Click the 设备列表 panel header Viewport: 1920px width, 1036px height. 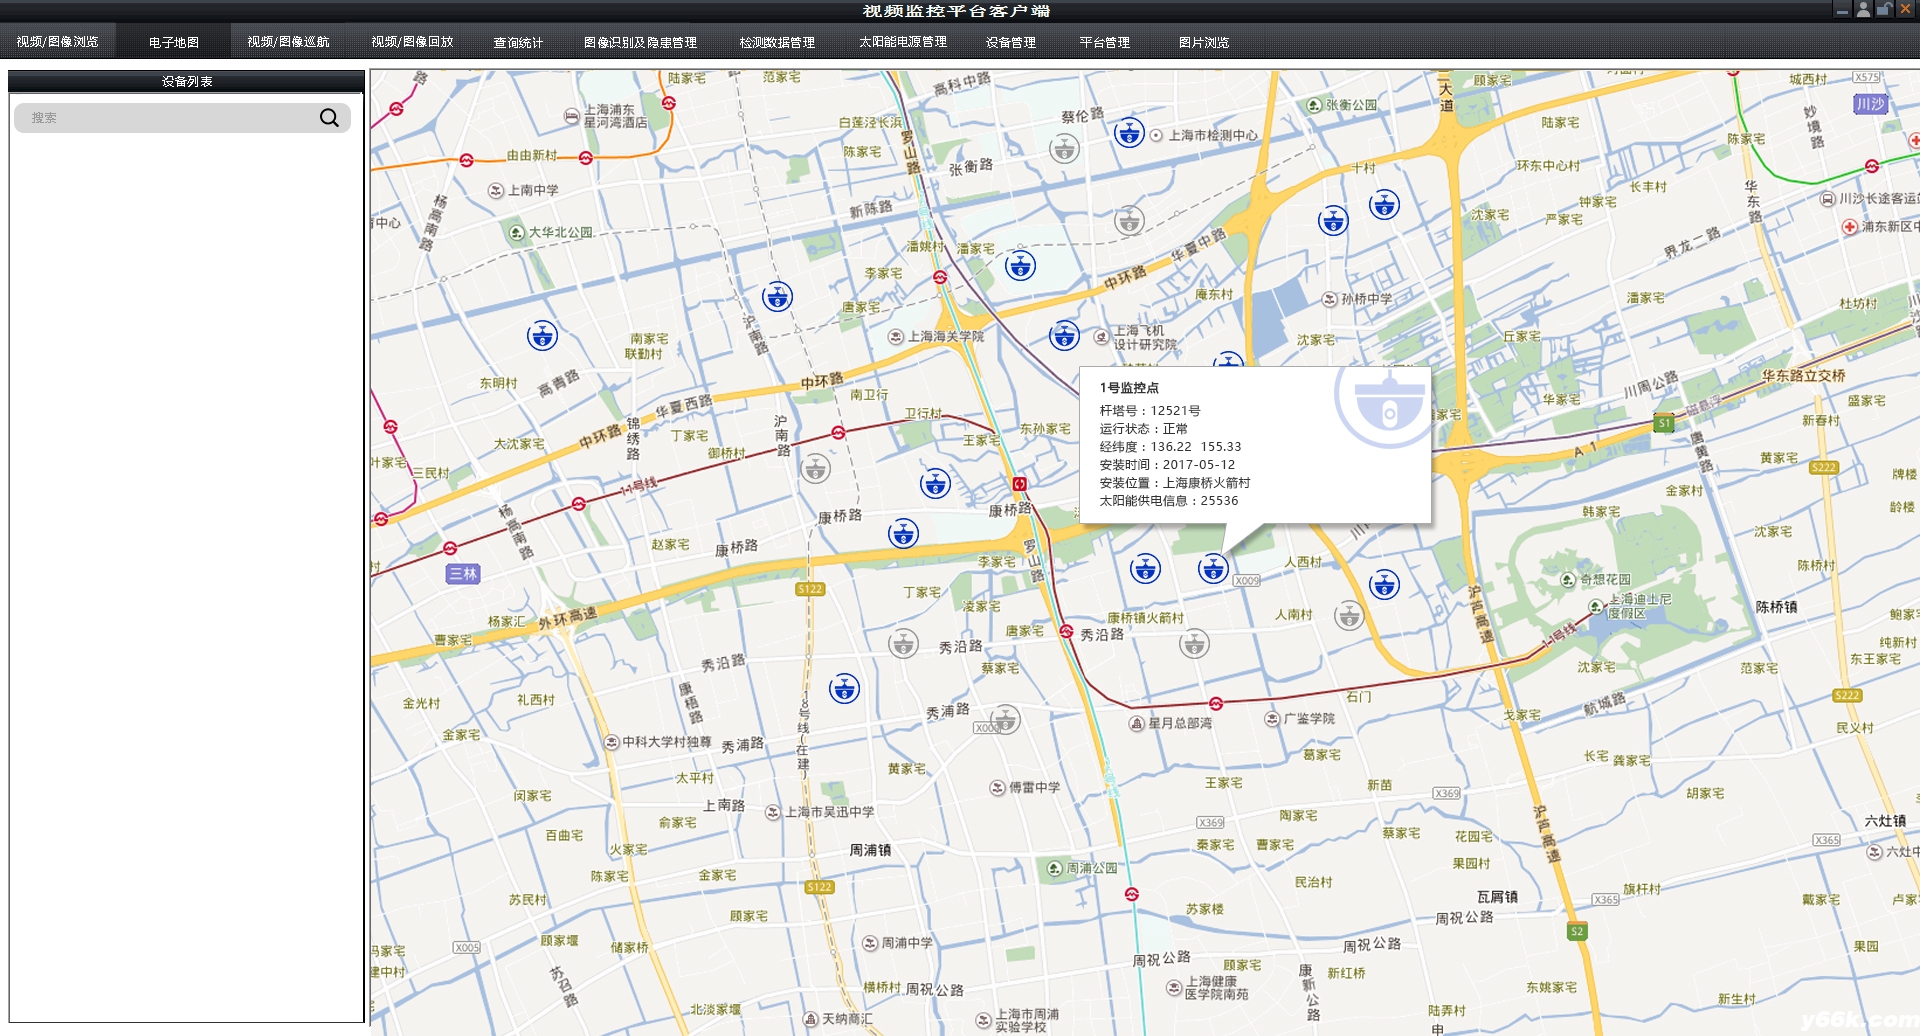pyautogui.click(x=186, y=81)
